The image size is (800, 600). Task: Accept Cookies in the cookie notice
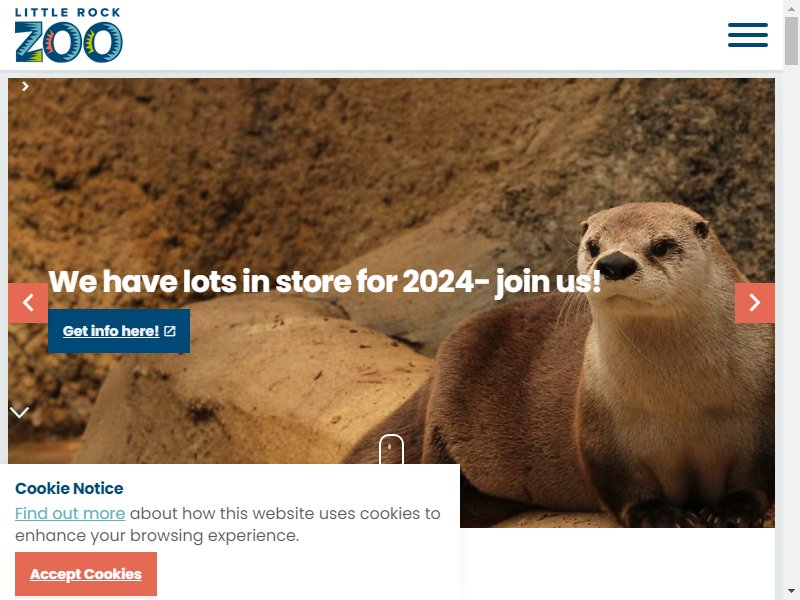(x=86, y=574)
